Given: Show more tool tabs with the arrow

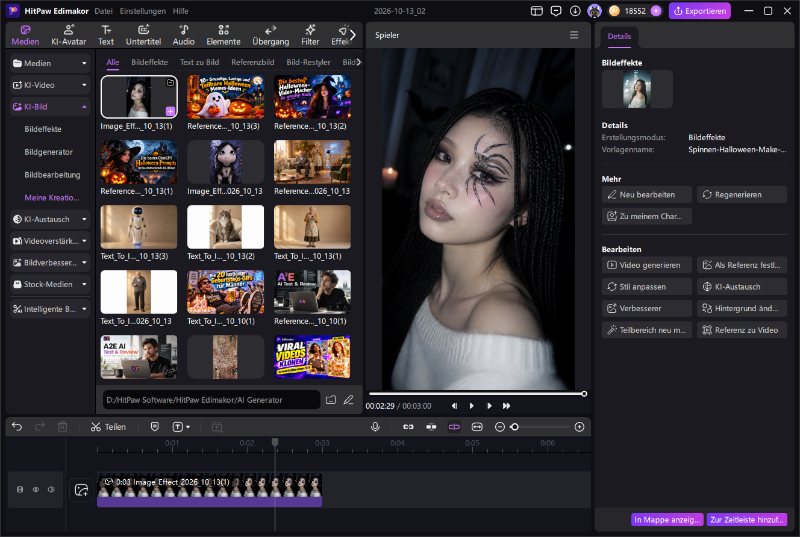Looking at the screenshot, I should coord(353,35).
